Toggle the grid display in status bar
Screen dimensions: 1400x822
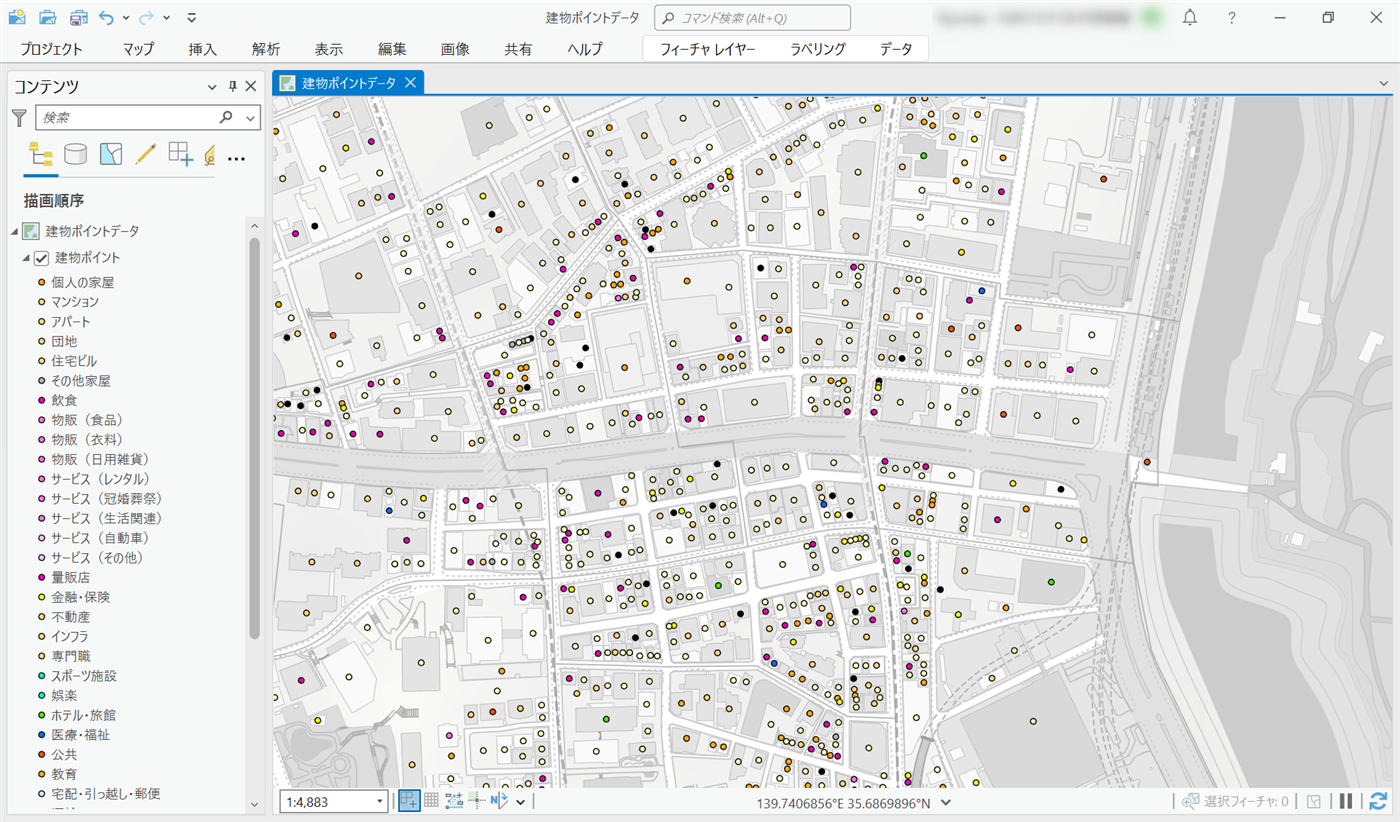point(431,801)
